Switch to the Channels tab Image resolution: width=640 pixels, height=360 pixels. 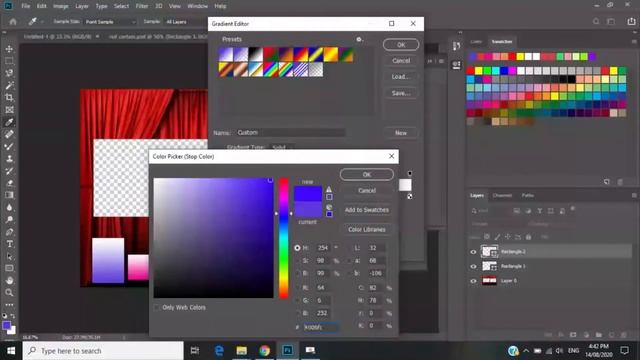(x=502, y=196)
